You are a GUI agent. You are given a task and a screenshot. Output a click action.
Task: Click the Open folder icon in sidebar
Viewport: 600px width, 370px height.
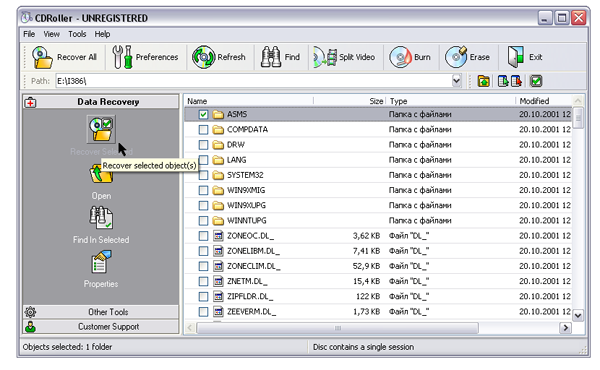101,174
